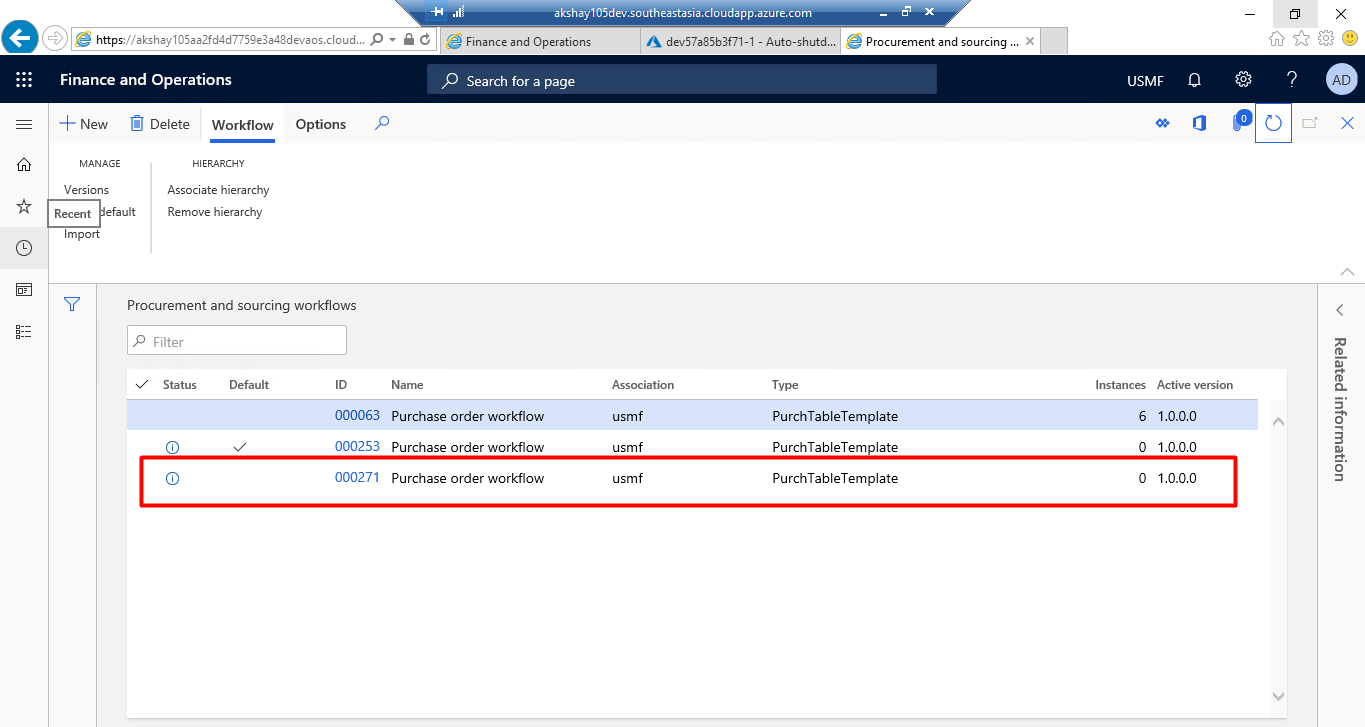
Task: Sort by the Type column header
Action: tap(785, 385)
